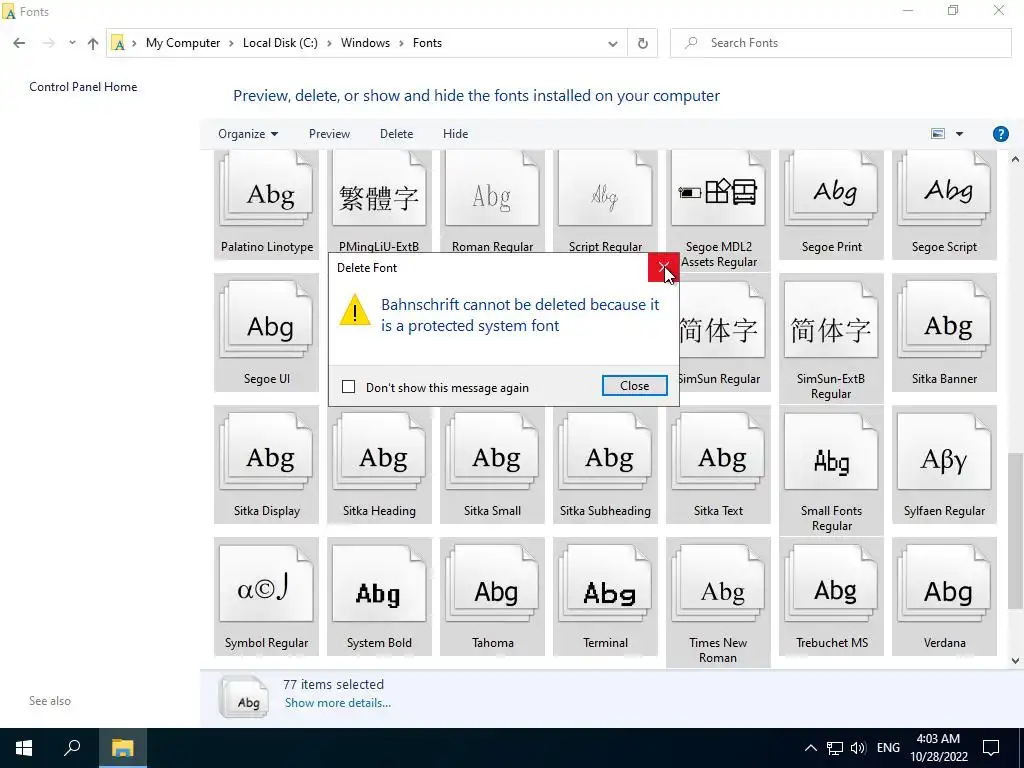
Task: Open the Windows Start menu
Action: tap(24, 748)
